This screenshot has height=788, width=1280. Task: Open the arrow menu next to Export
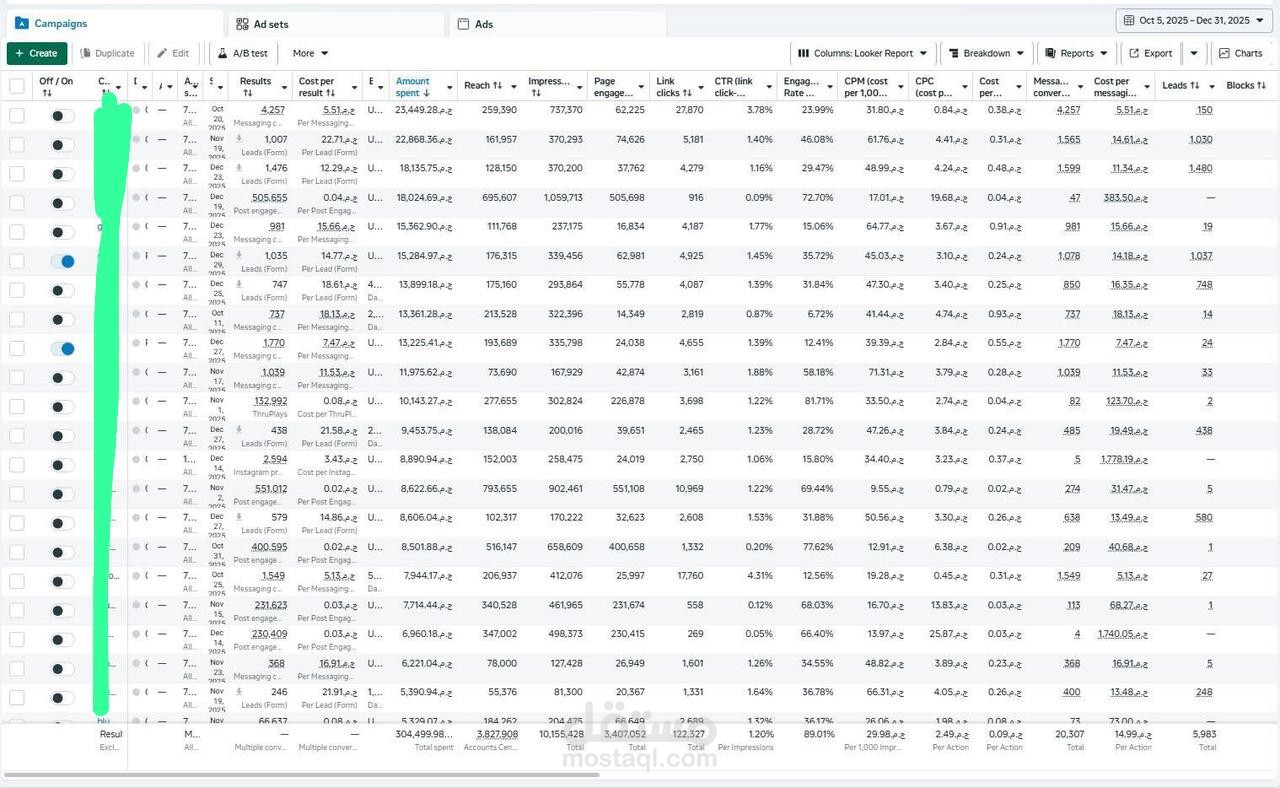pos(1194,53)
